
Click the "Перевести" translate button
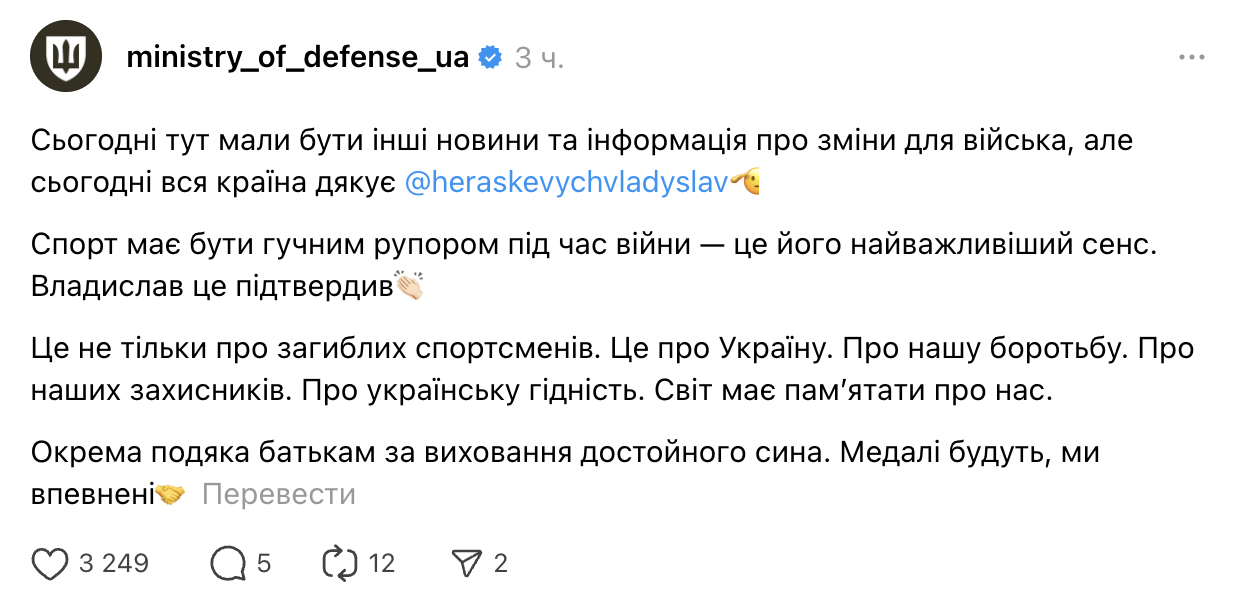pyautogui.click(x=279, y=494)
